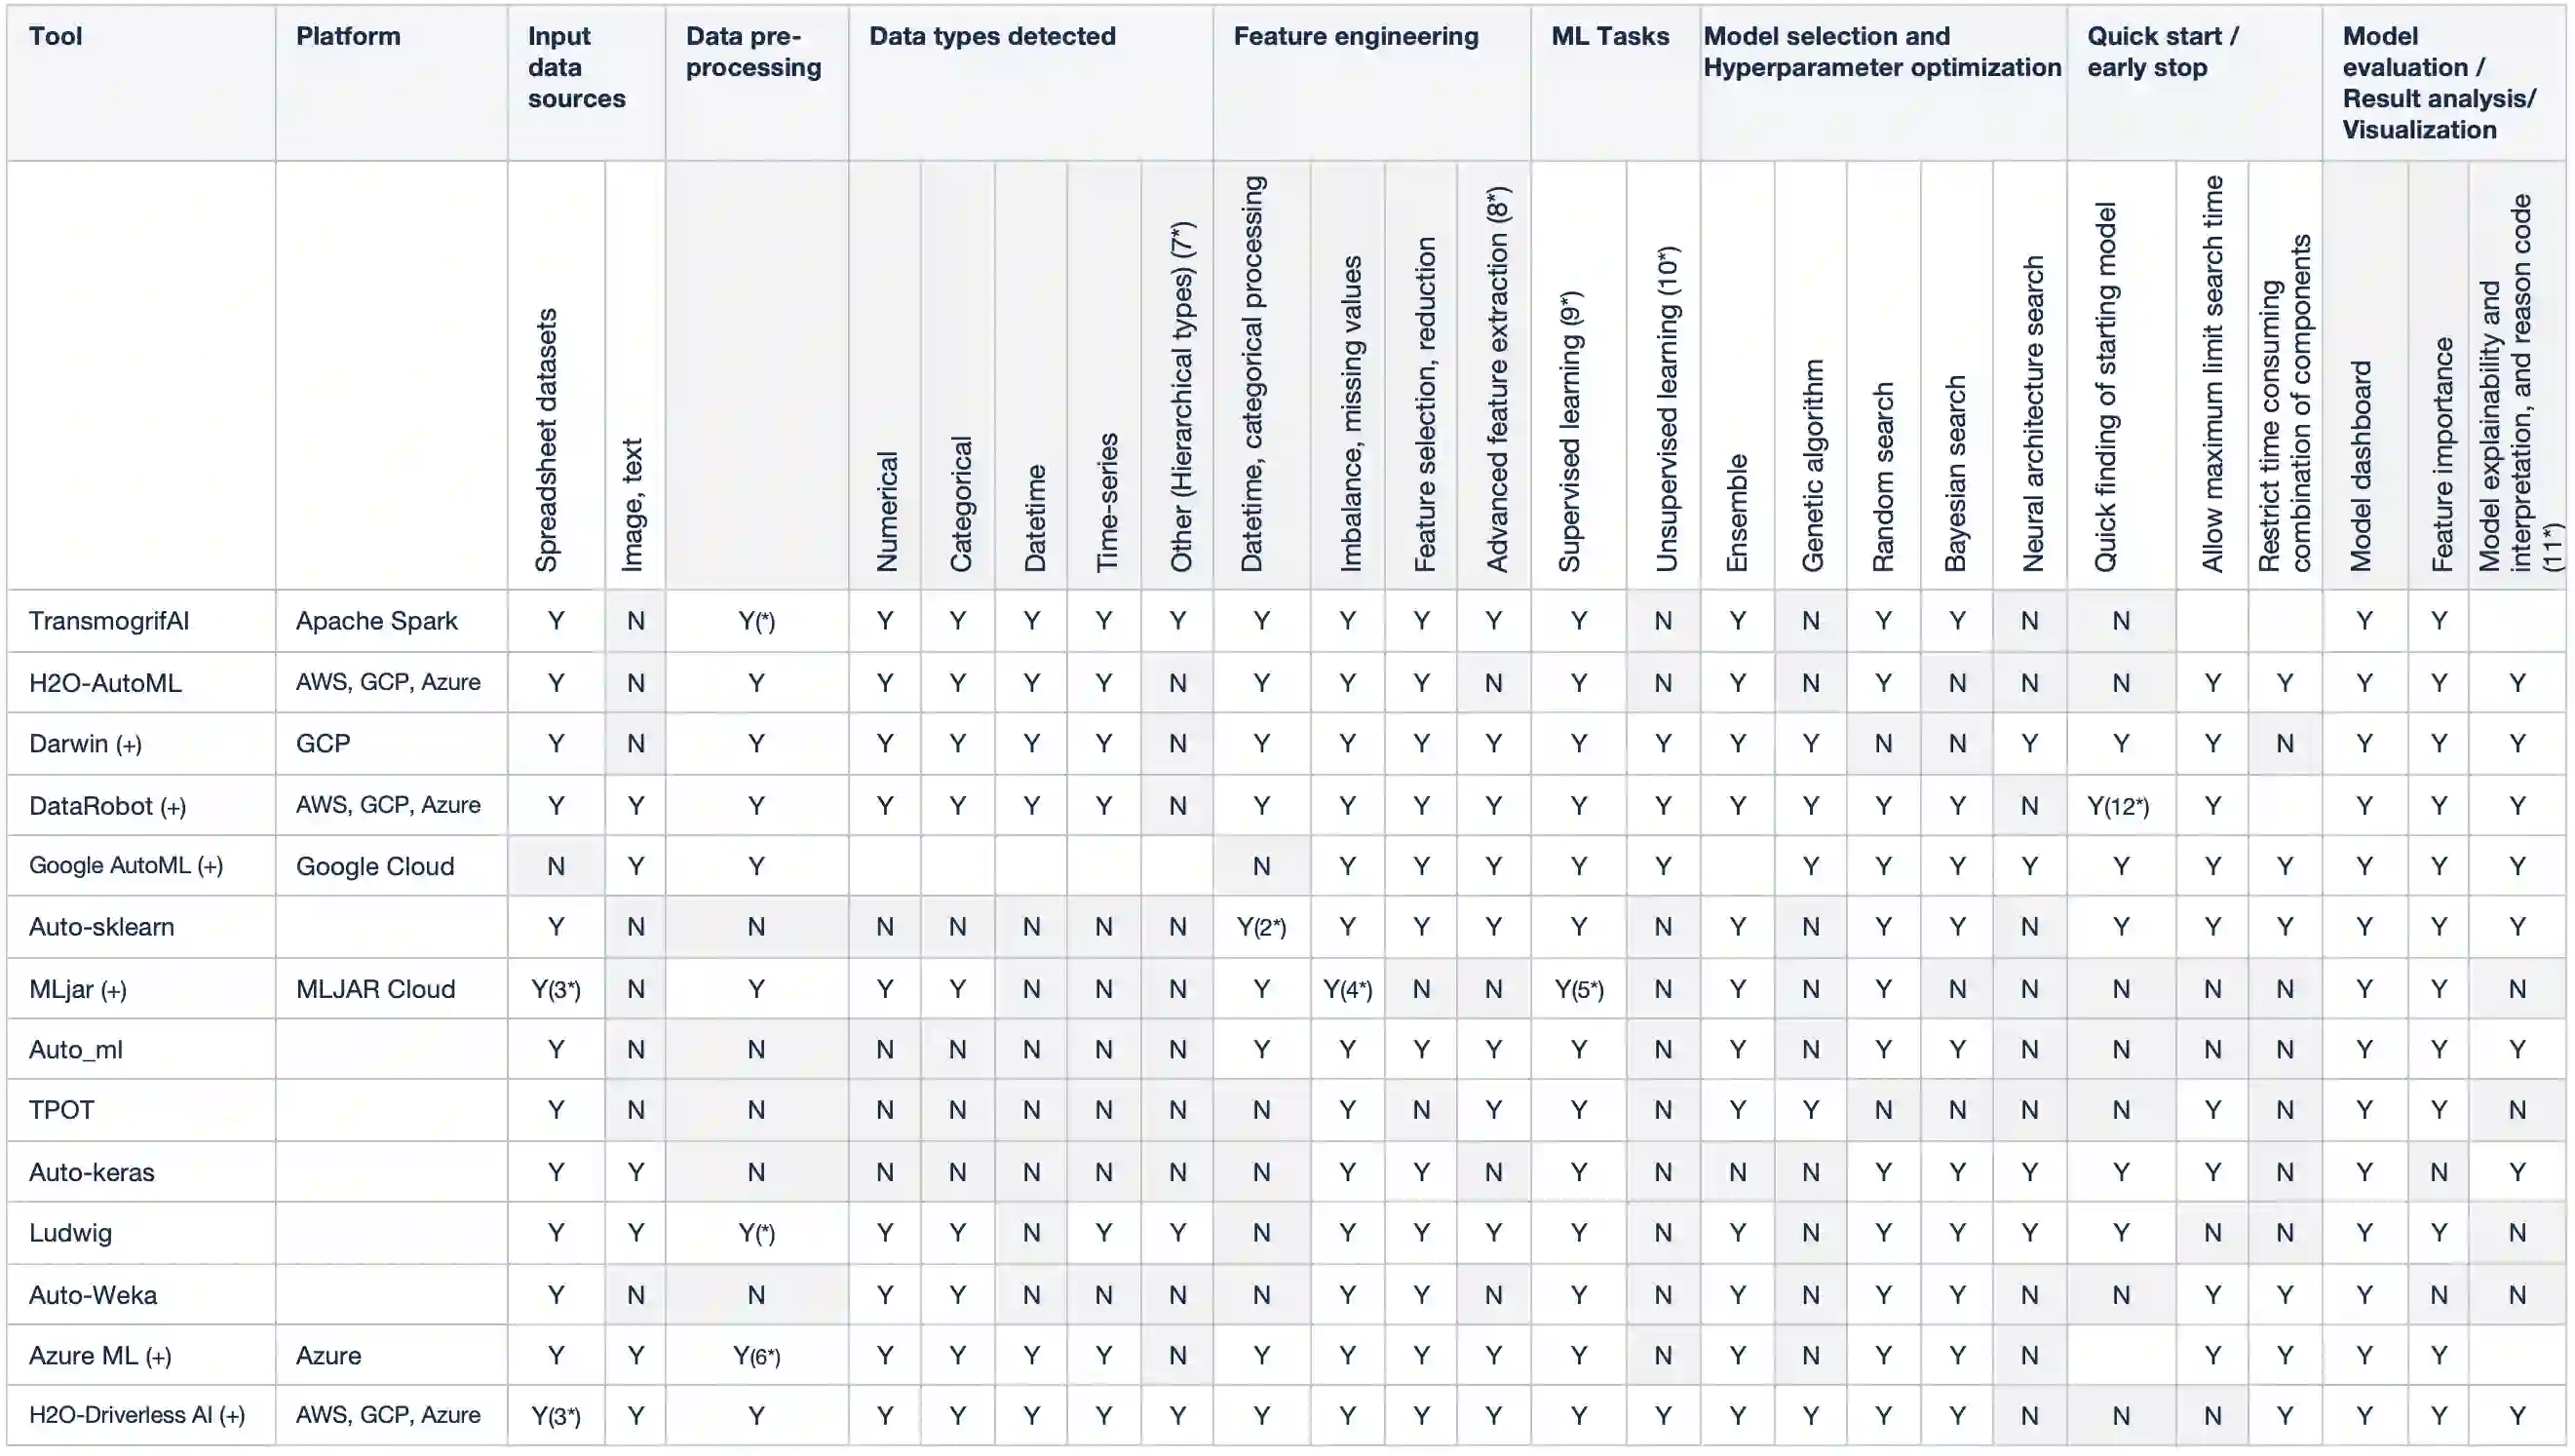Click the 'Y(6*)' cell in Azure ML row

coord(756,1356)
